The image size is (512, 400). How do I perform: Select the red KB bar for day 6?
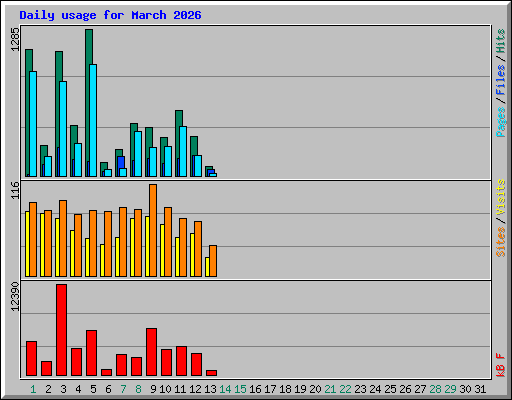point(106,372)
